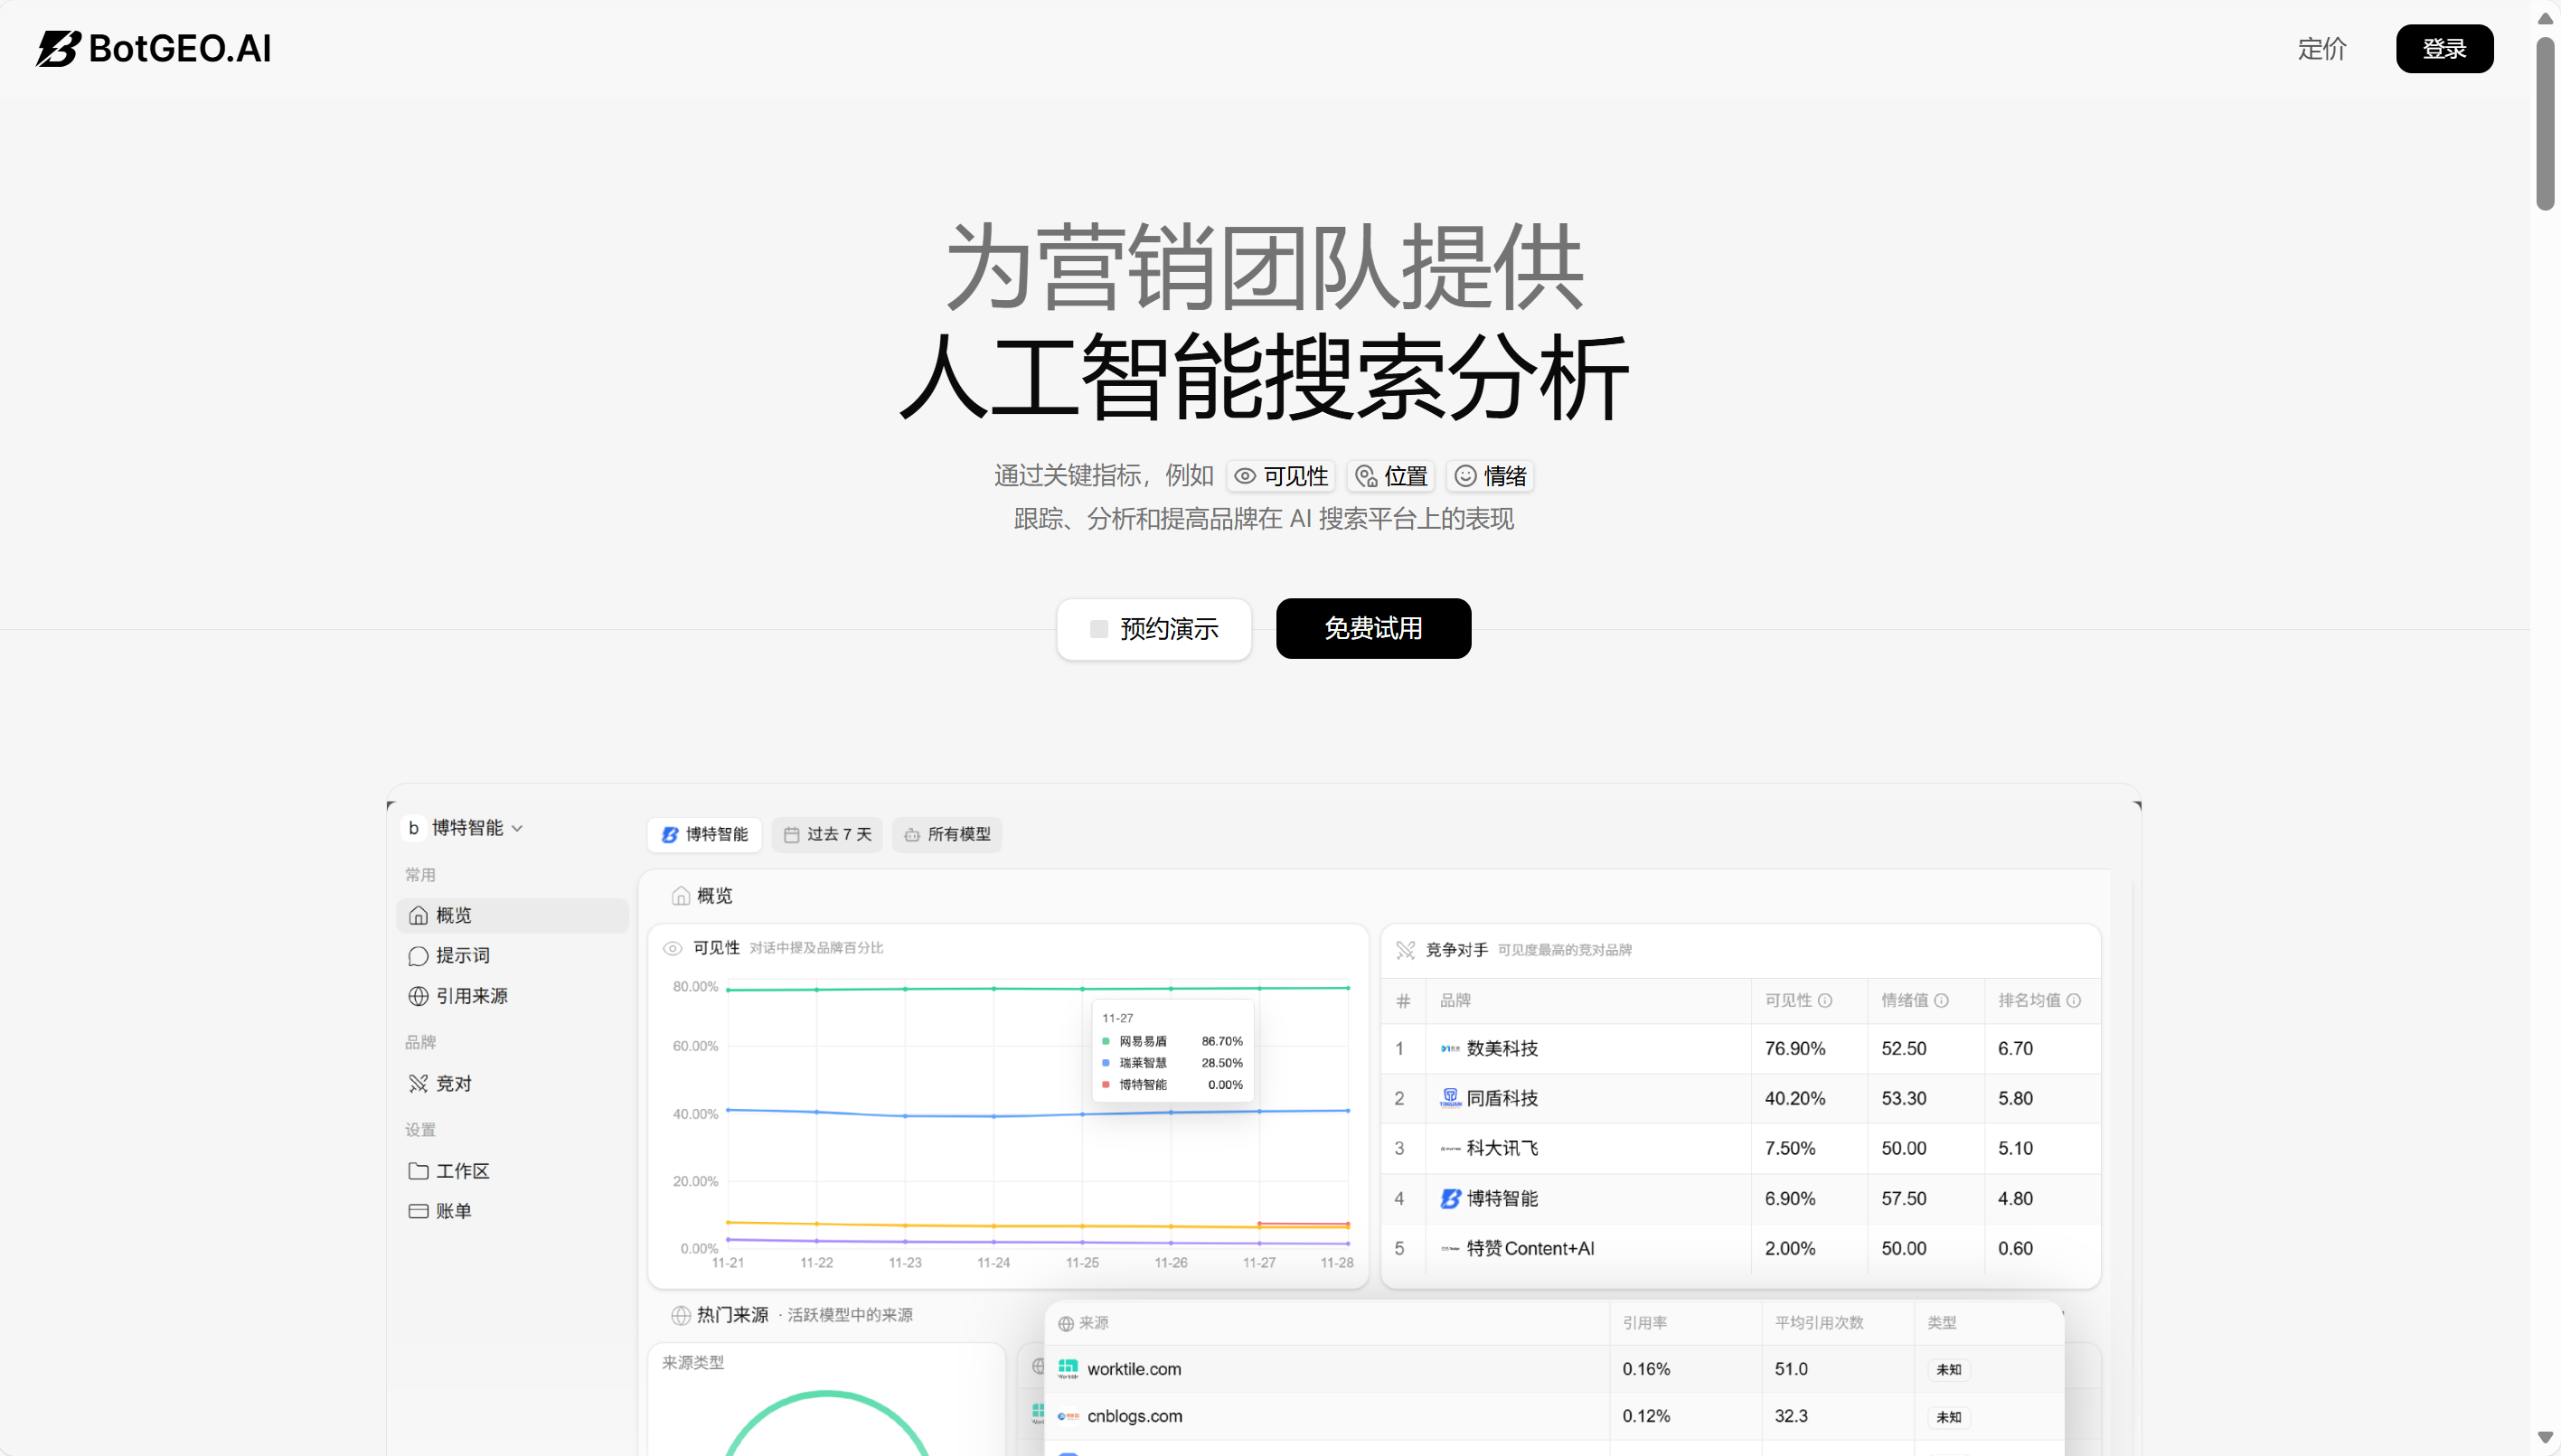Toggle the 可见性 metric chip

click(x=1279, y=476)
